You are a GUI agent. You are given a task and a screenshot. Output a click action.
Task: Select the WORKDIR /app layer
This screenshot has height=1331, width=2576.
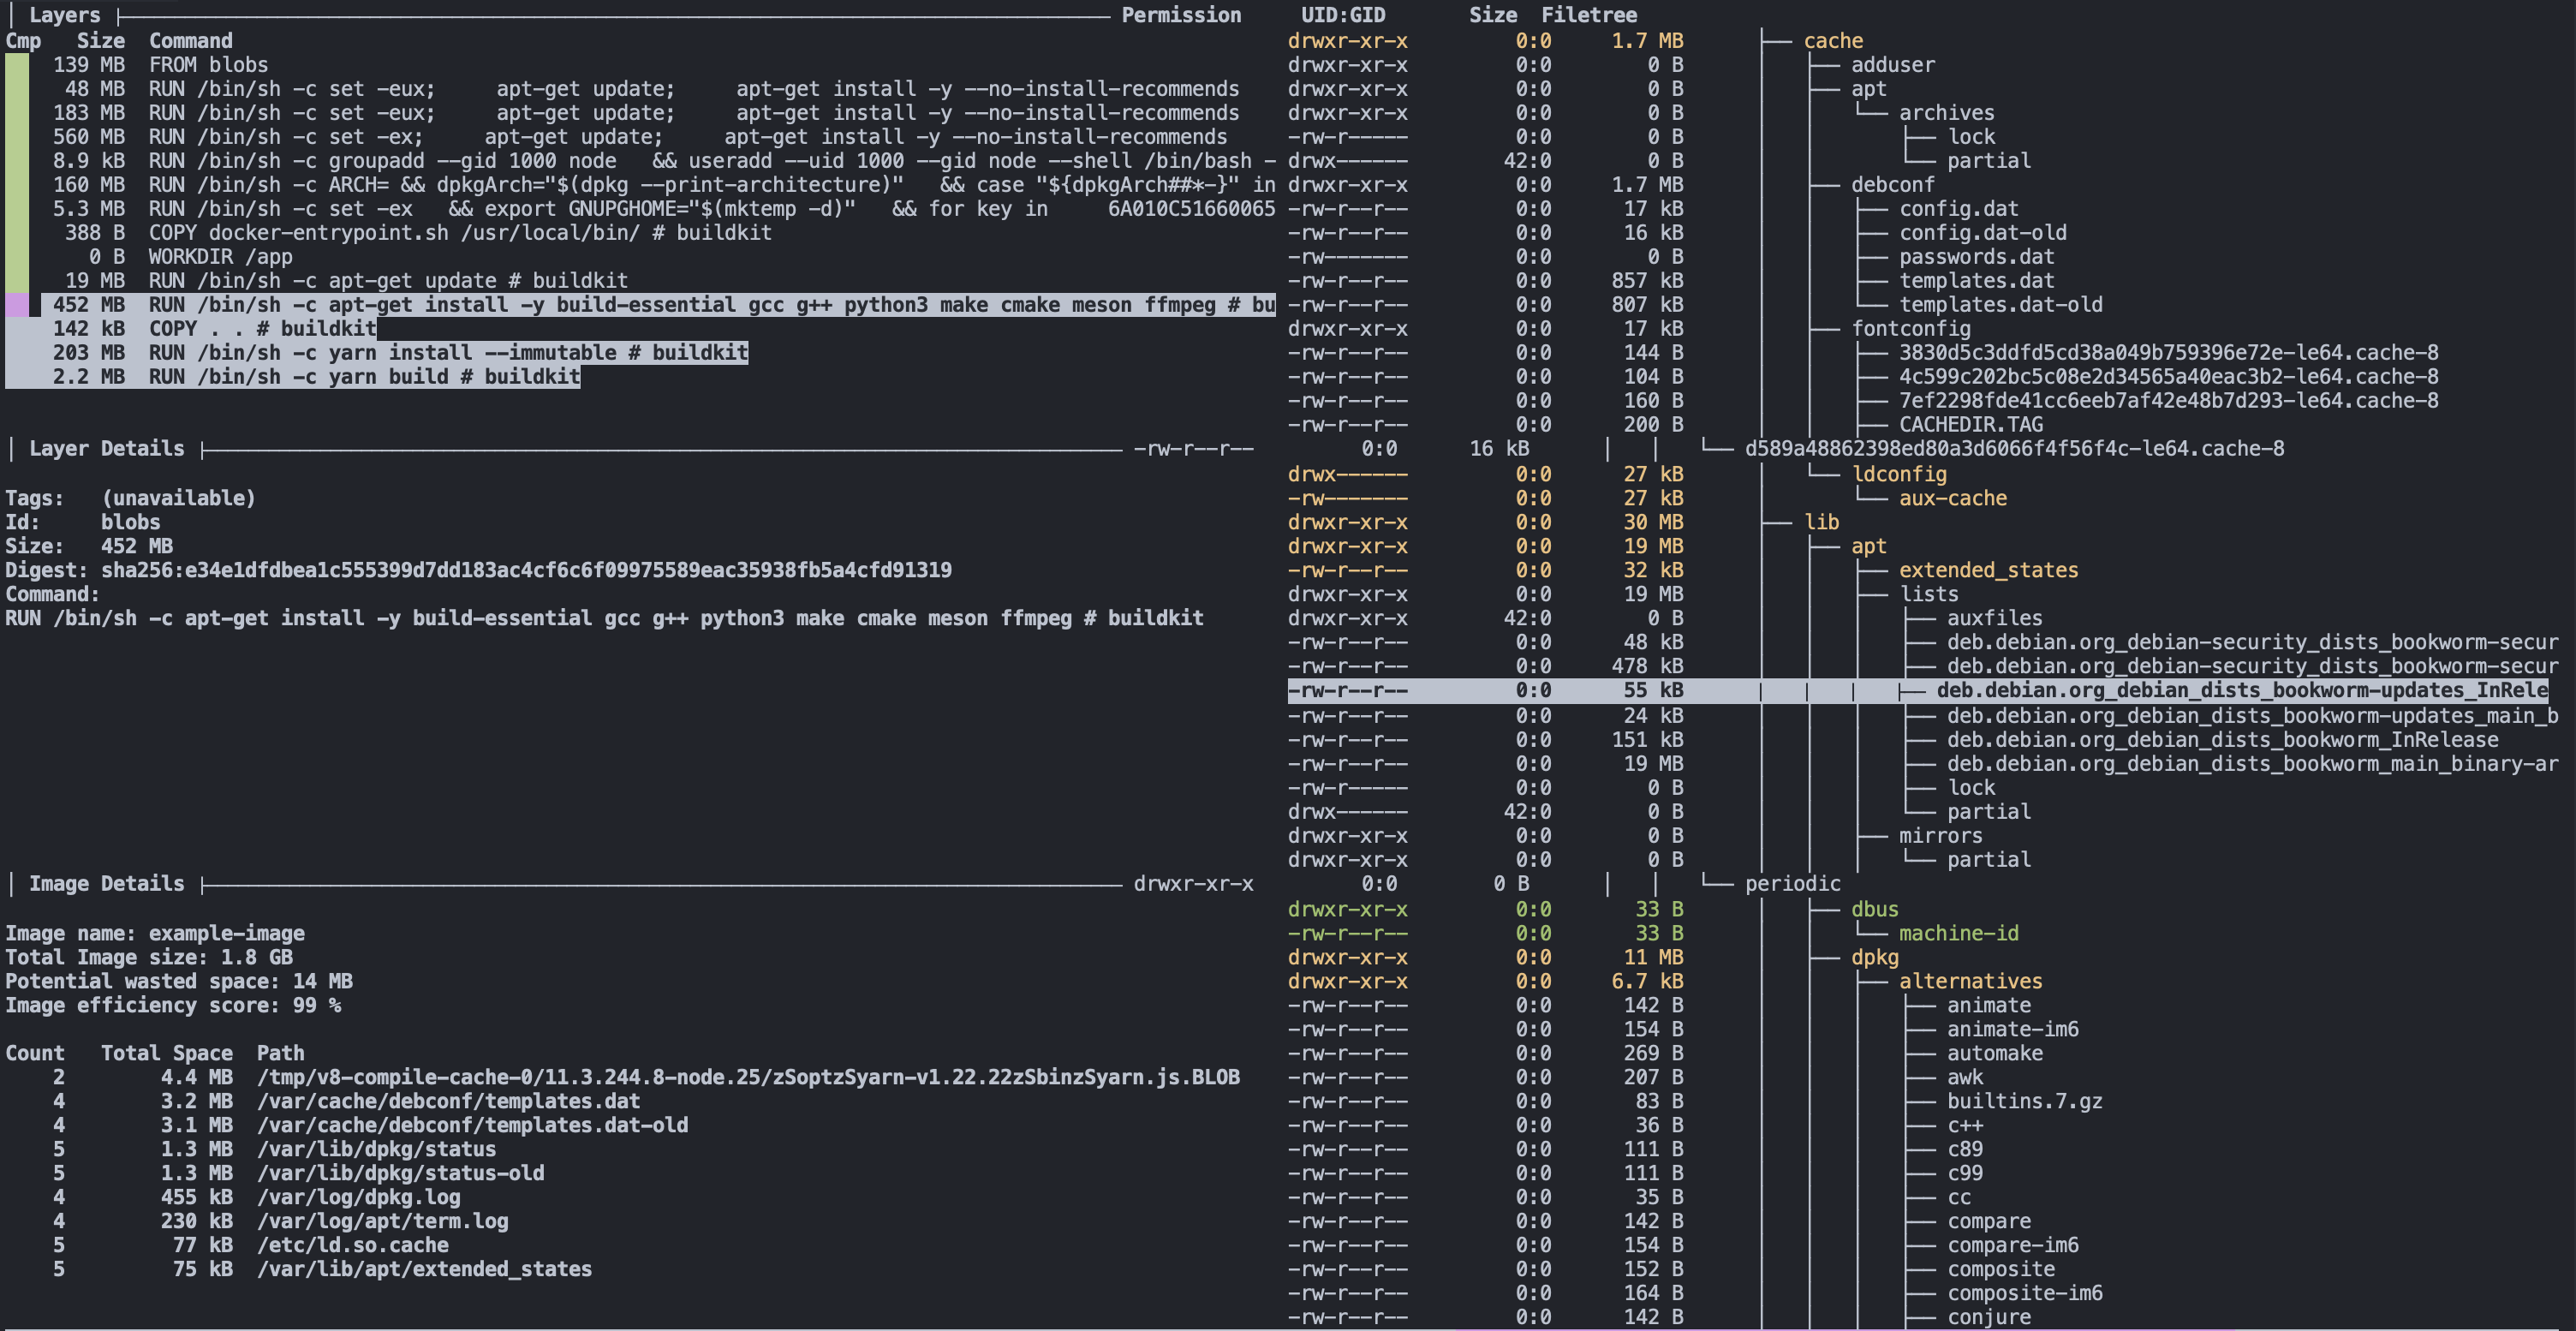[x=220, y=257]
